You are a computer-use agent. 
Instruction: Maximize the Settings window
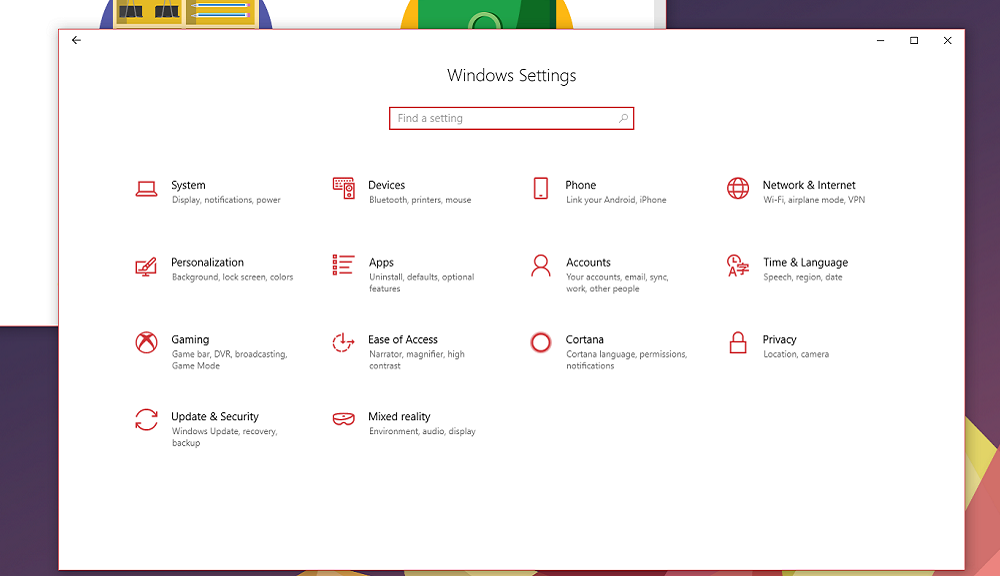point(913,41)
